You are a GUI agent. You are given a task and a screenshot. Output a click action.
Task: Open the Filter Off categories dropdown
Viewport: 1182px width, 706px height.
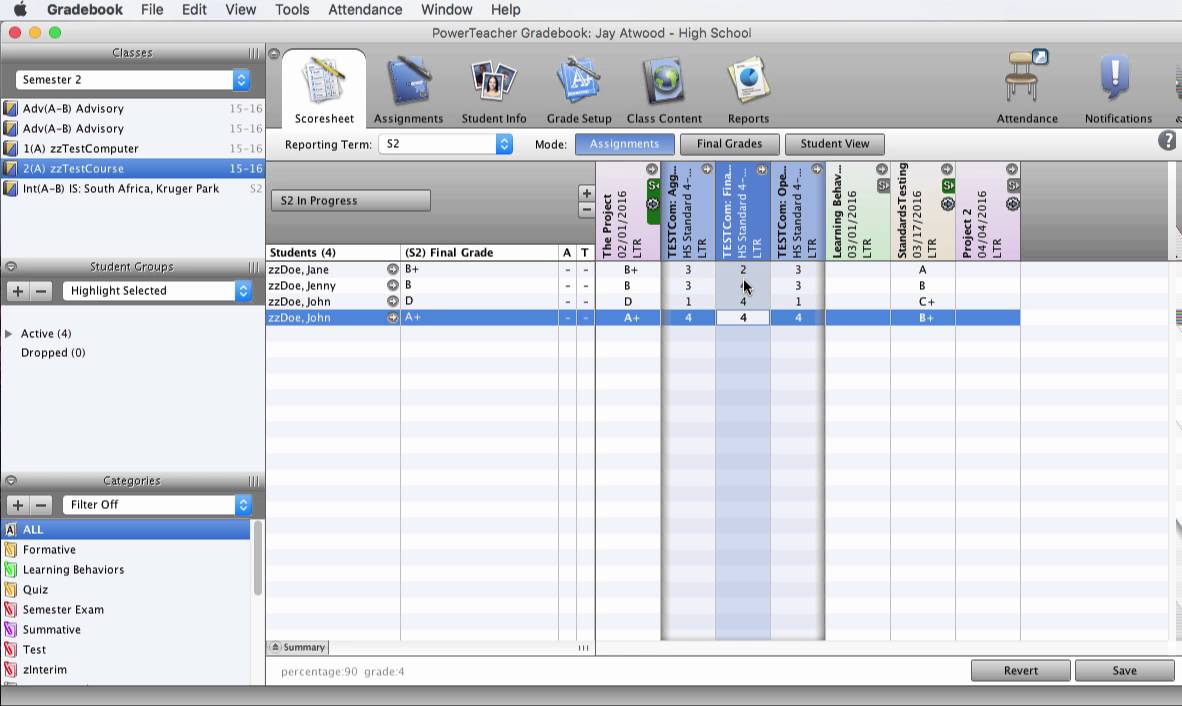(x=157, y=505)
